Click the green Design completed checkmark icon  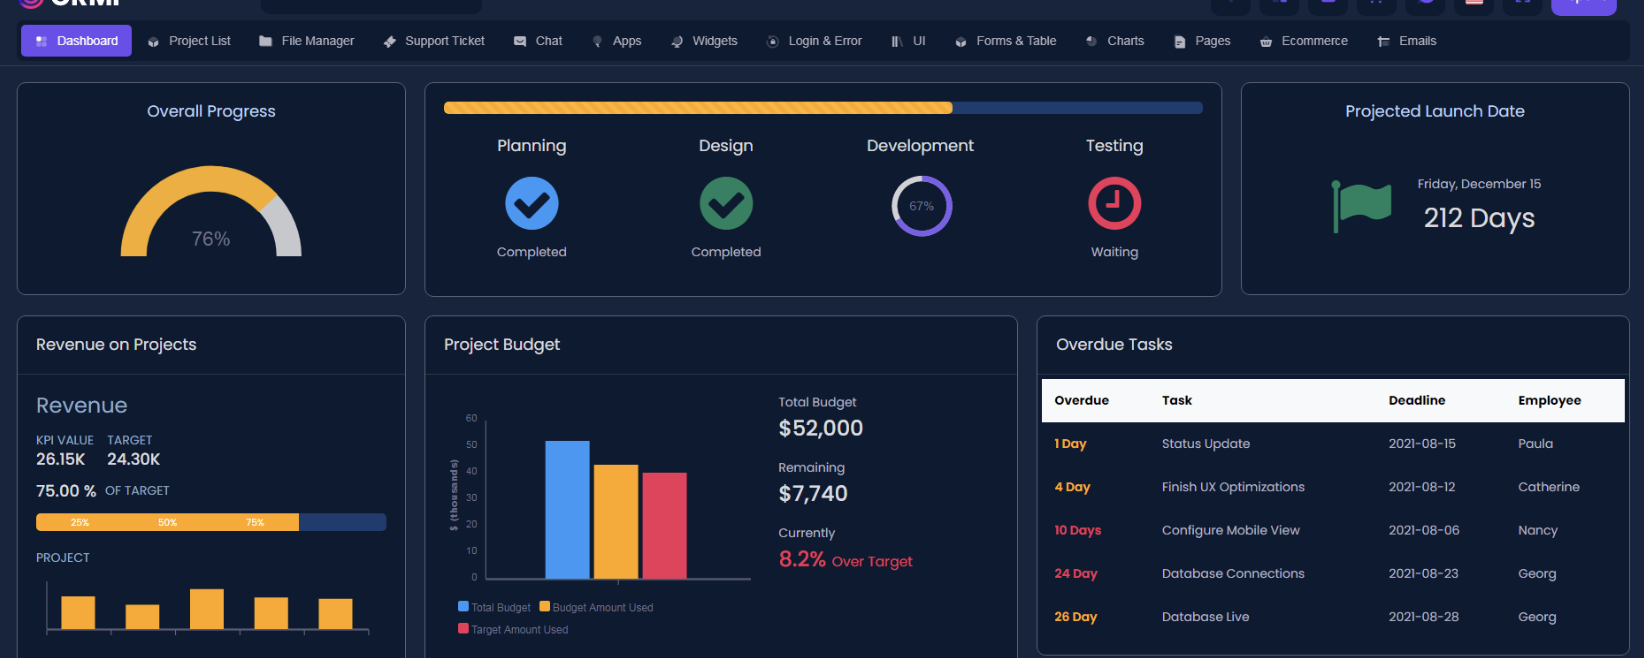click(x=726, y=204)
